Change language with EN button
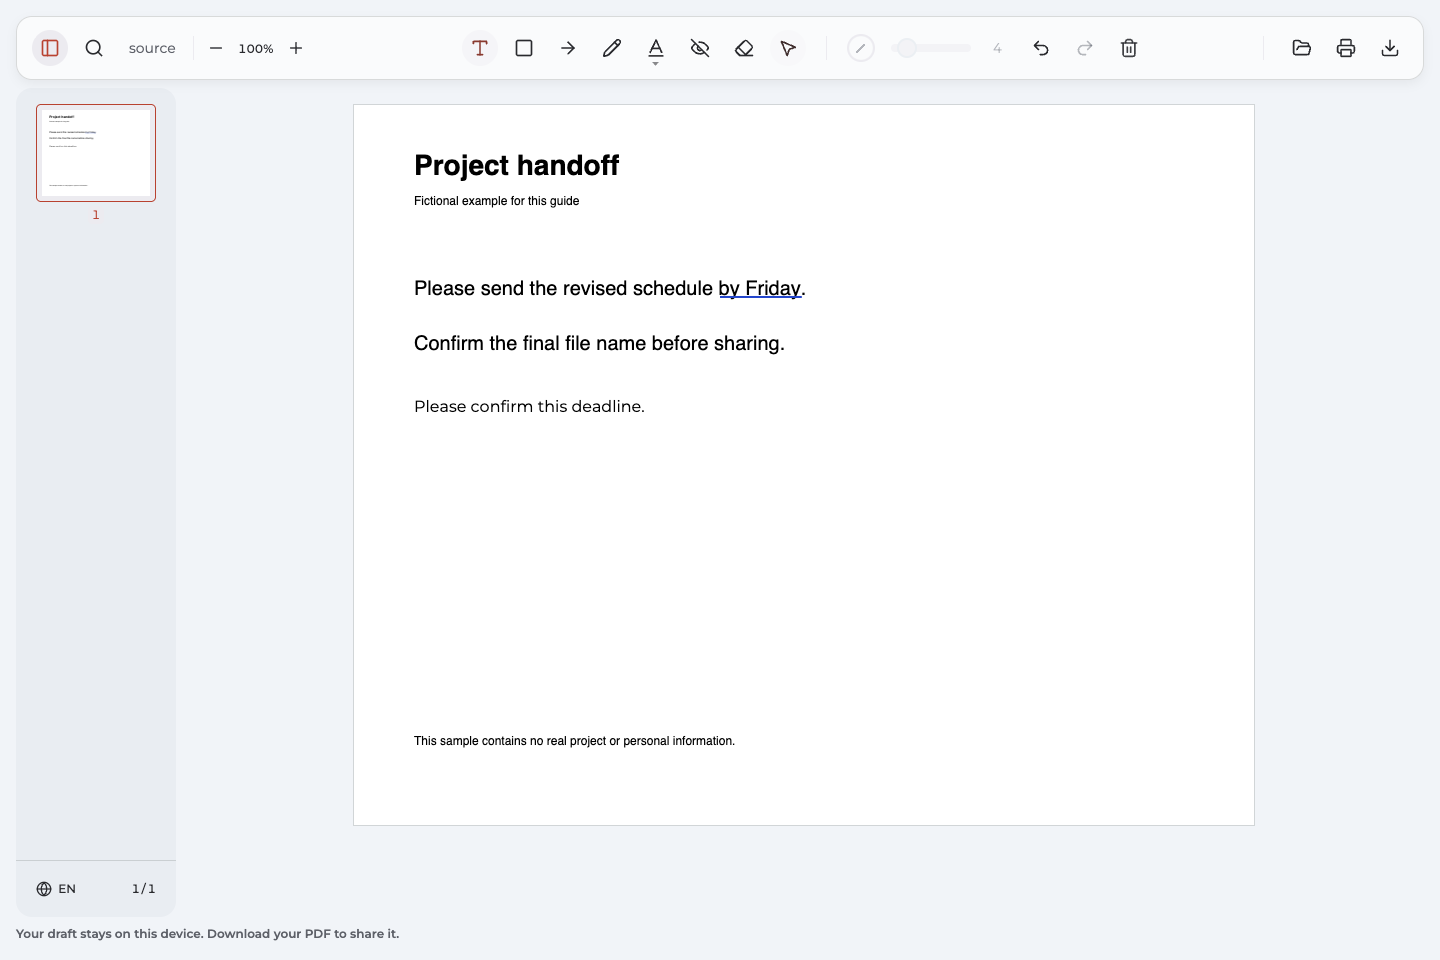Viewport: 1440px width, 960px height. [x=56, y=889]
